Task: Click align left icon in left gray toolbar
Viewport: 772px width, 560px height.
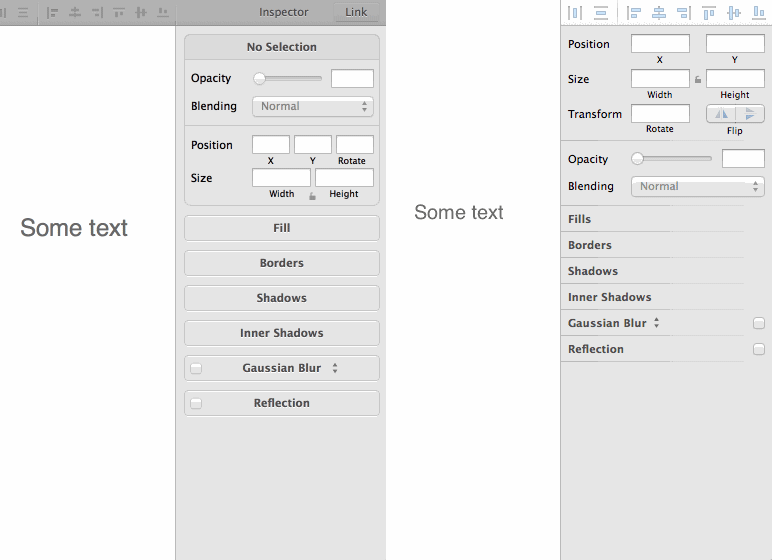Action: point(52,12)
